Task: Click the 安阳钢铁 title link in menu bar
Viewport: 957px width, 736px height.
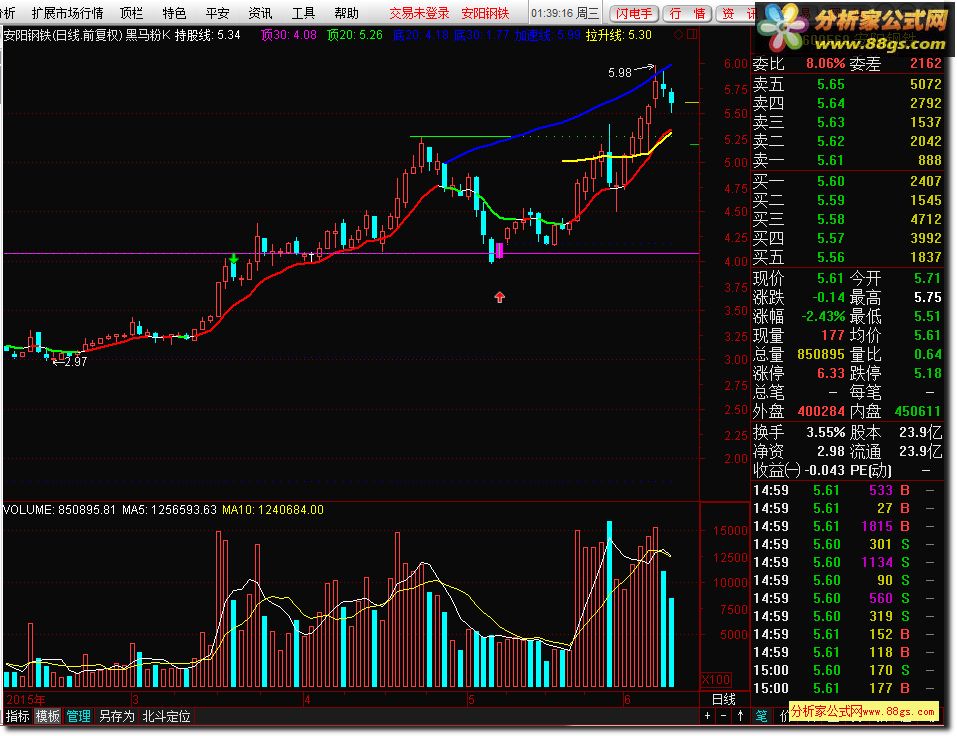Action: pos(485,13)
